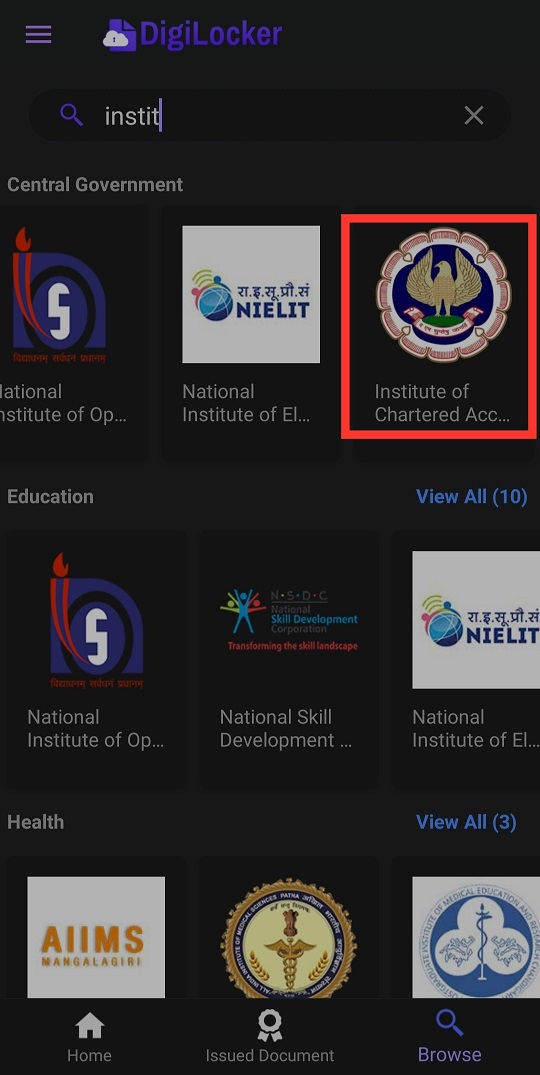Open NIELIT card in Education section

pyautogui.click(x=466, y=659)
